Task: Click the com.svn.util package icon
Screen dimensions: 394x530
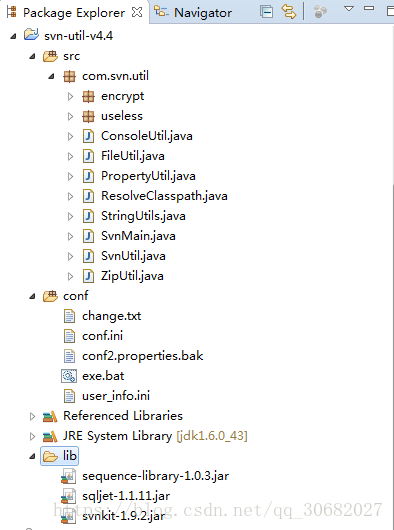Action: coord(69,76)
